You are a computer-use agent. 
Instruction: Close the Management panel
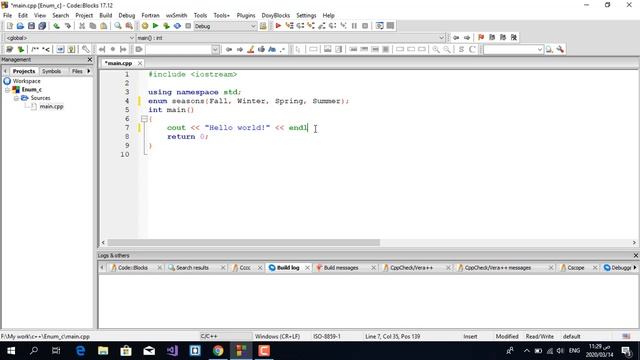pyautogui.click(x=90, y=60)
